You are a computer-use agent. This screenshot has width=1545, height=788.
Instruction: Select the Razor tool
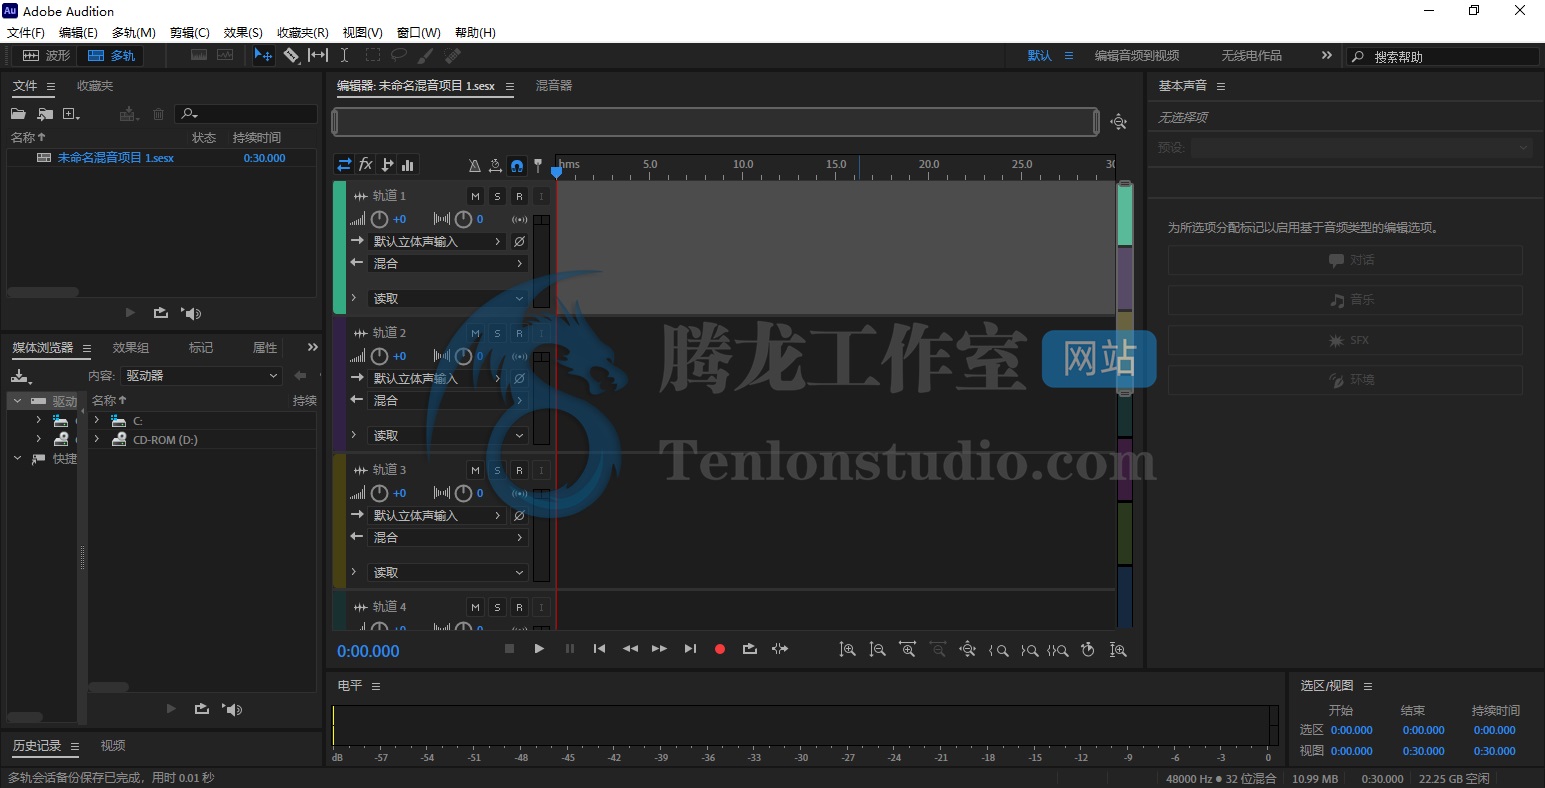(x=291, y=56)
